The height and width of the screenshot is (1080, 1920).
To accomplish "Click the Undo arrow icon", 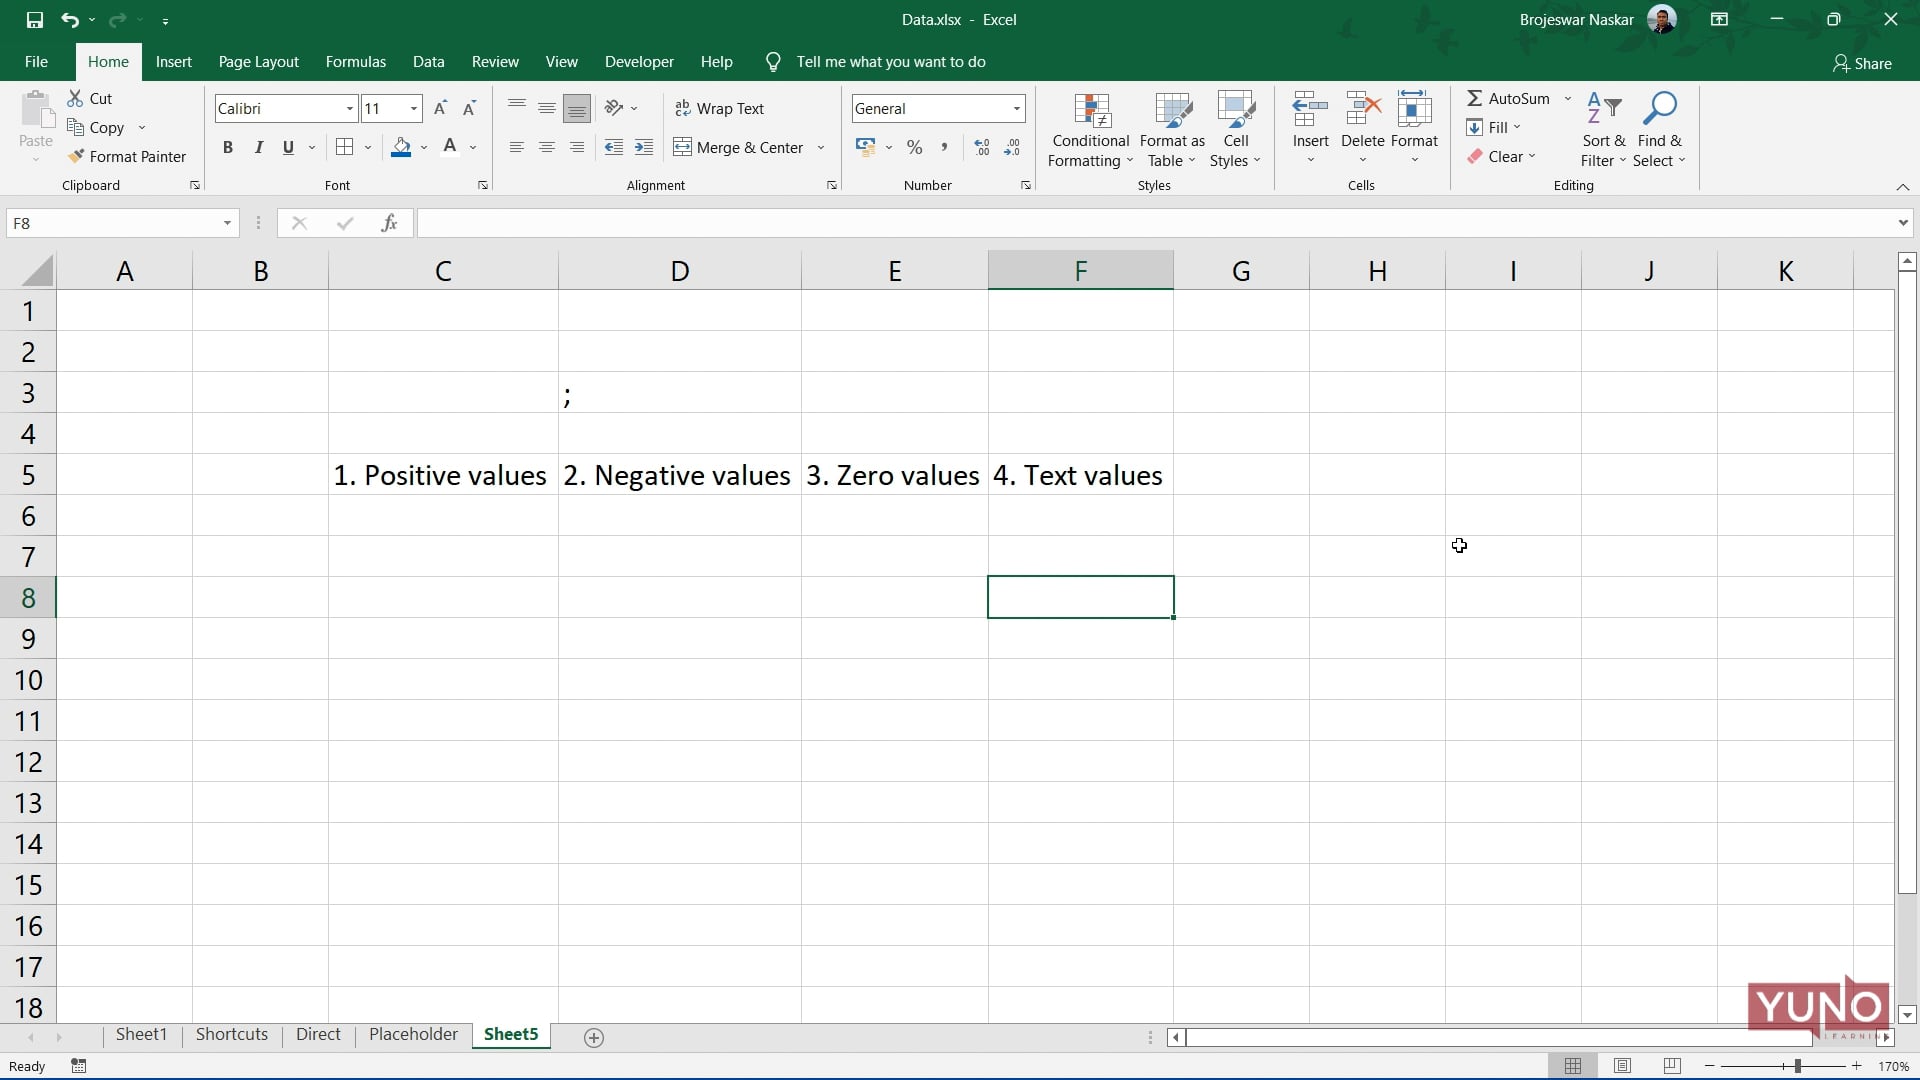I will (69, 19).
